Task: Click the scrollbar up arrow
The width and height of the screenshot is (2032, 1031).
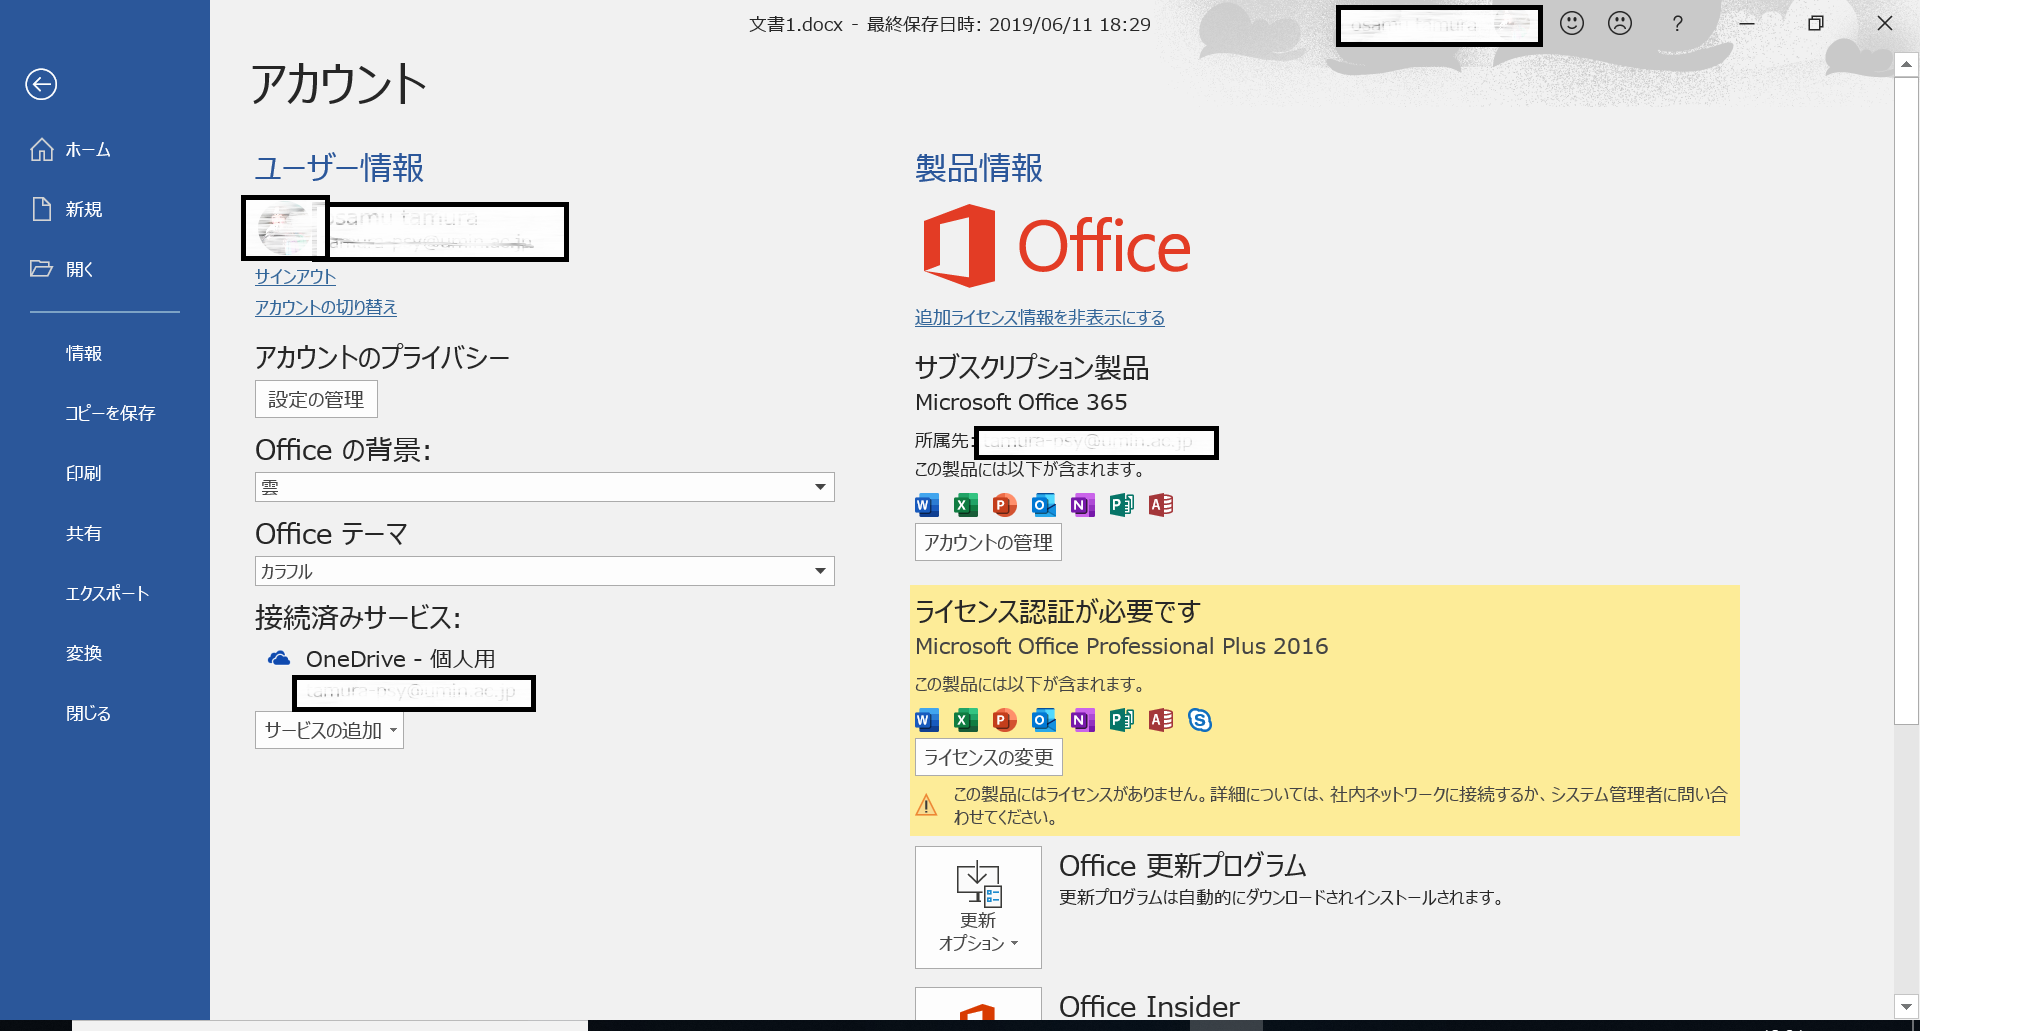Action: point(1906,65)
